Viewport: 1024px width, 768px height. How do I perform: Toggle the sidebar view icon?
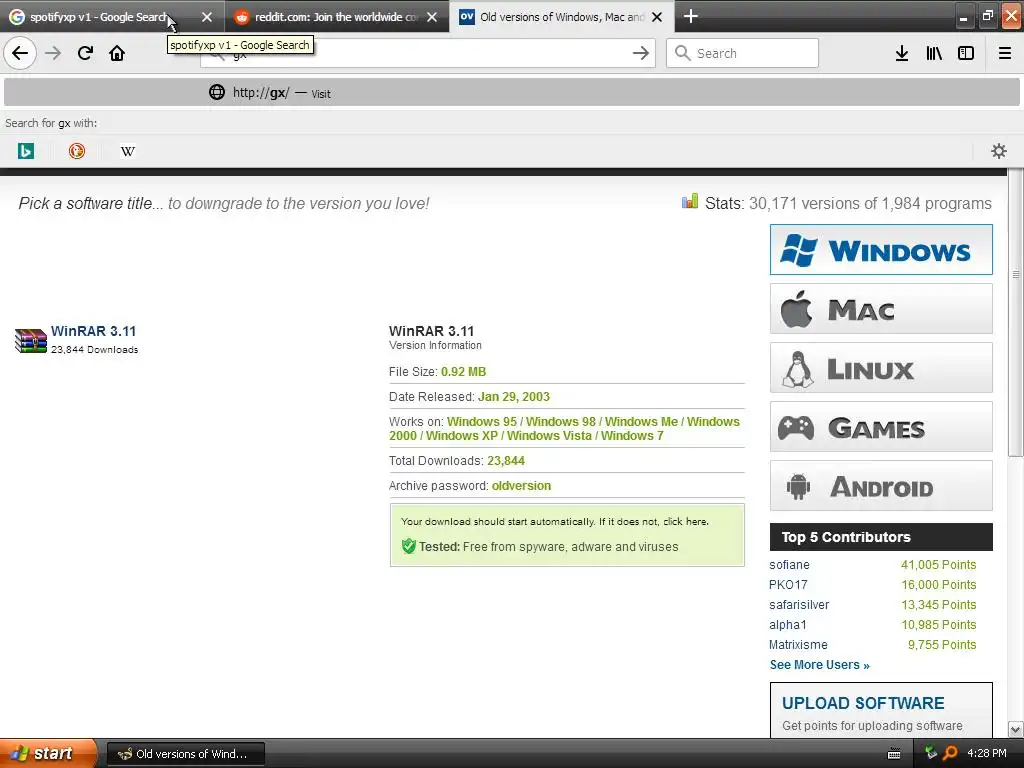pyautogui.click(x=966, y=53)
